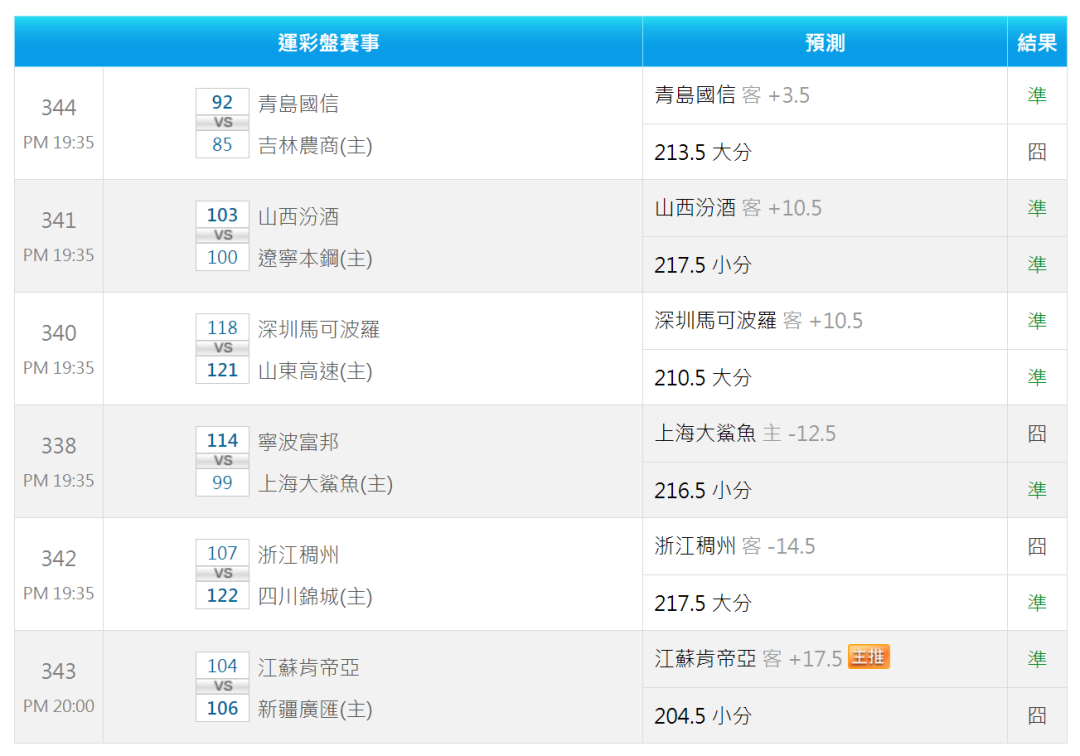Click the score 103 for 山西汾酒

[222, 215]
